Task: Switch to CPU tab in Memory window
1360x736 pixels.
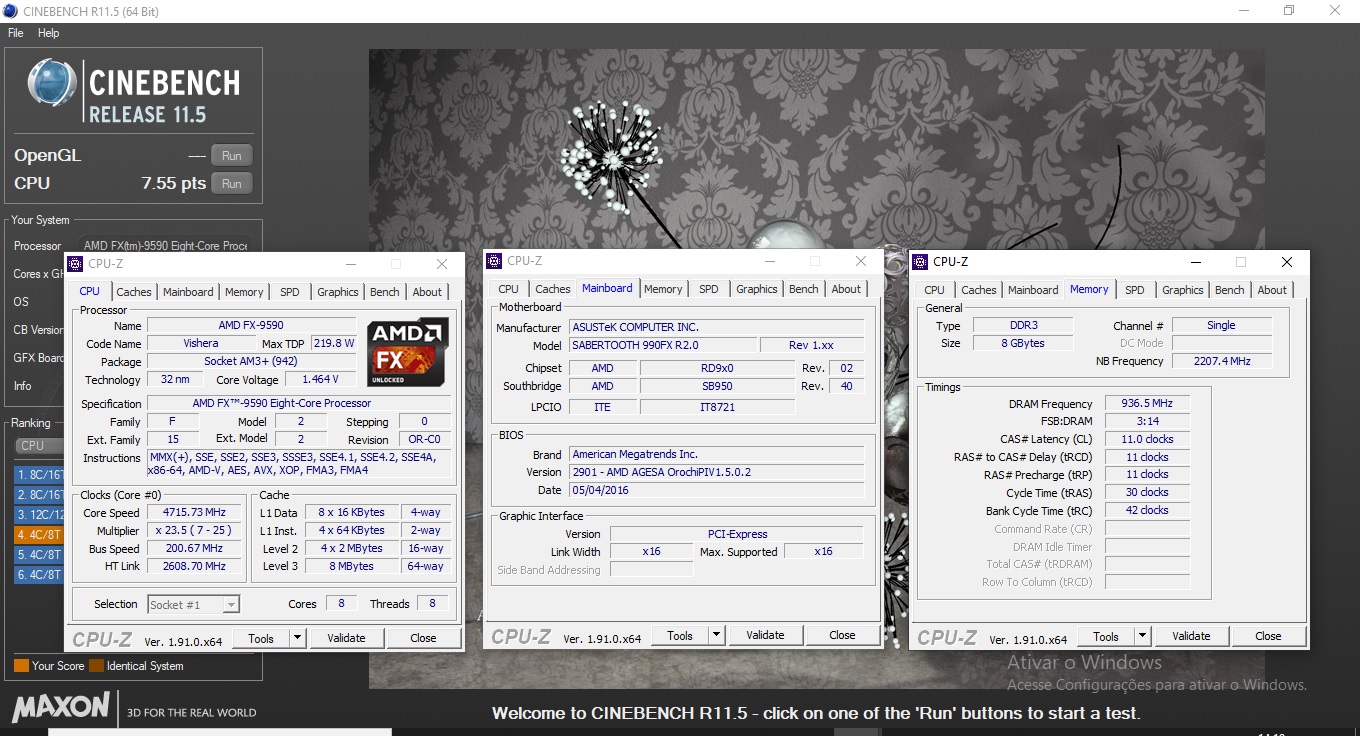Action: click(934, 290)
